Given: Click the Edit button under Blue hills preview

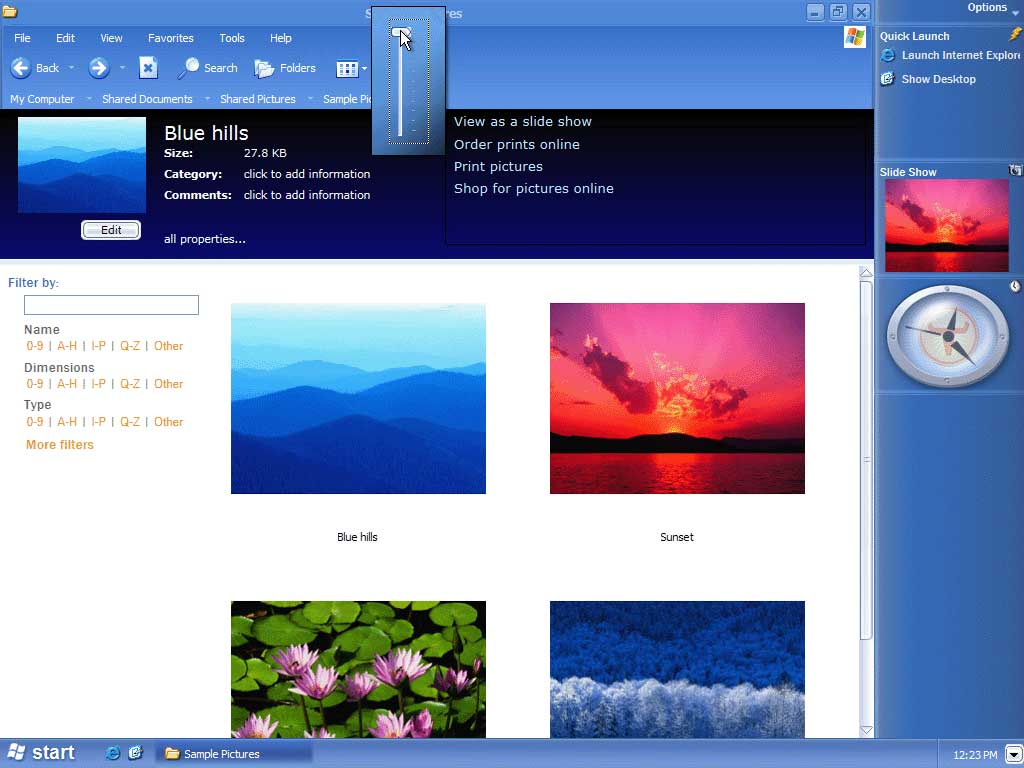Looking at the screenshot, I should pos(111,230).
